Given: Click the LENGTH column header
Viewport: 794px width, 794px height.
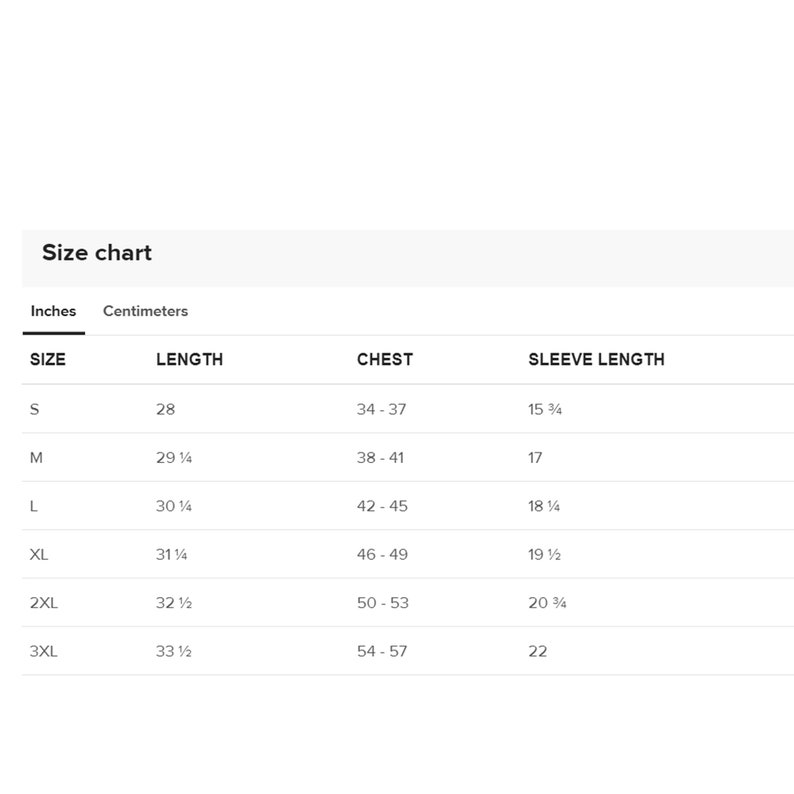Looking at the screenshot, I should click(189, 360).
